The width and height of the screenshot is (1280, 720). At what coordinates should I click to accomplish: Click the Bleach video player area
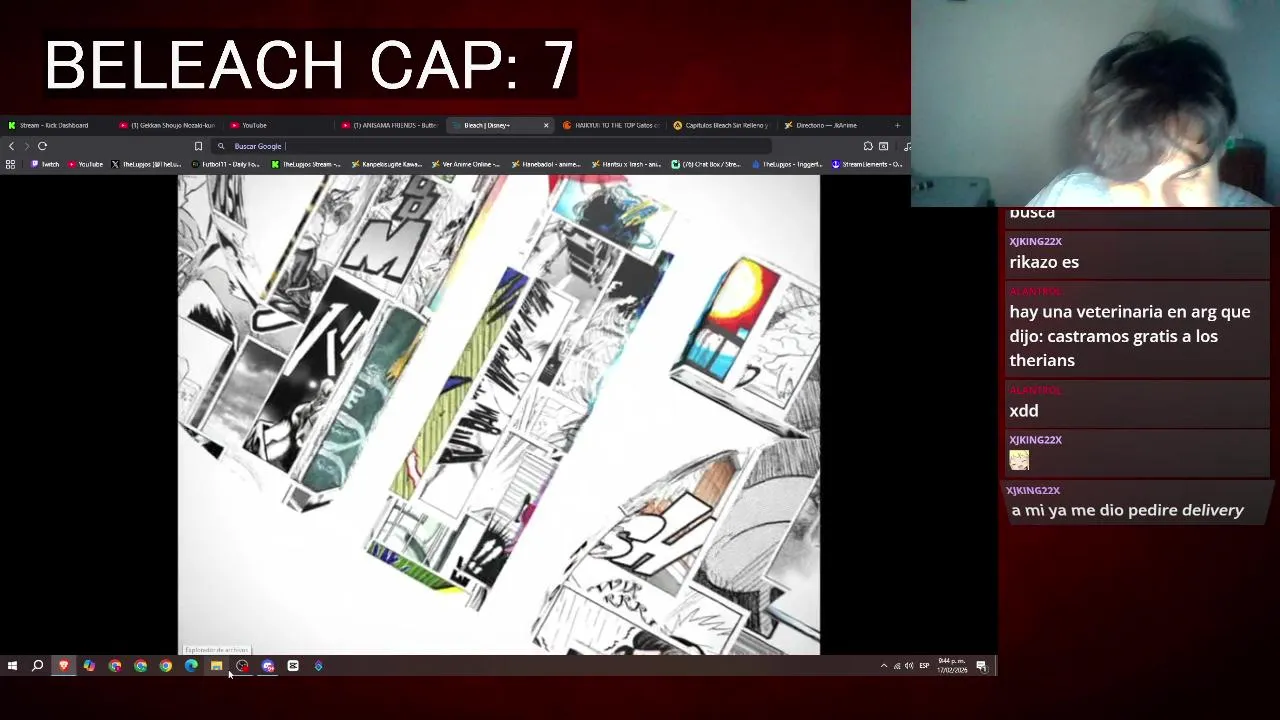[499, 415]
